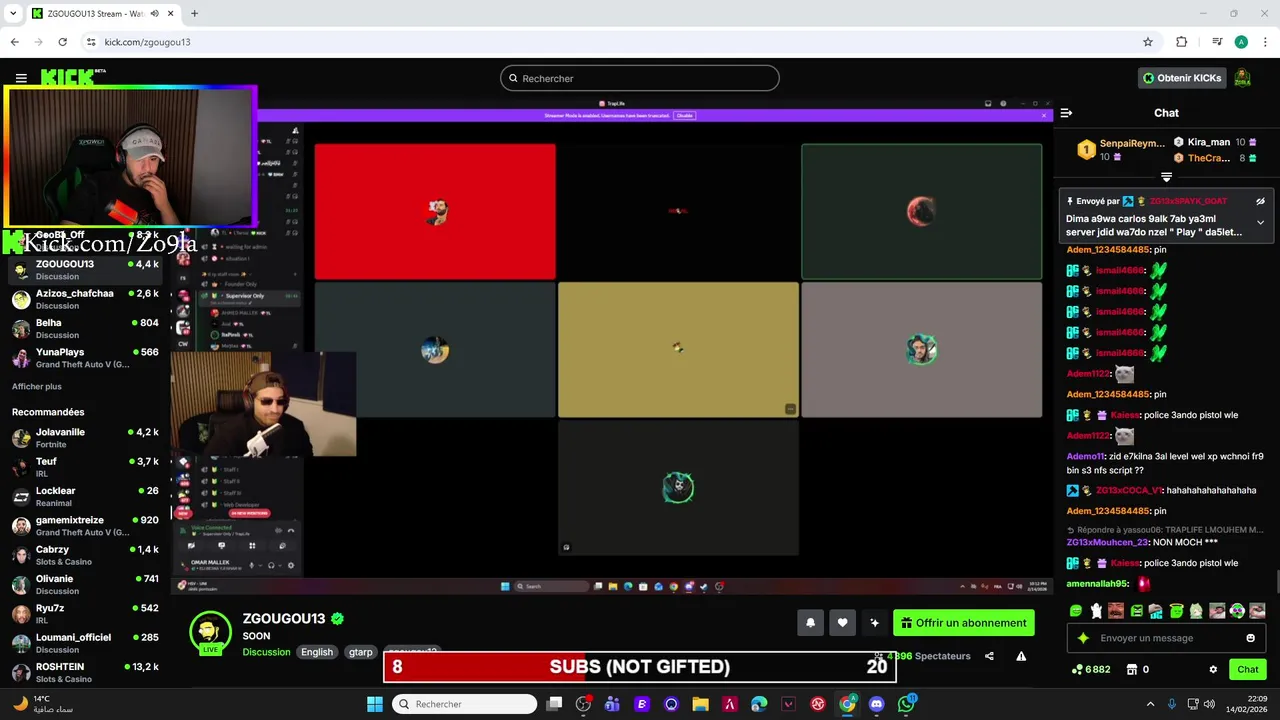Click the sparkle button beside the heart

(874, 623)
